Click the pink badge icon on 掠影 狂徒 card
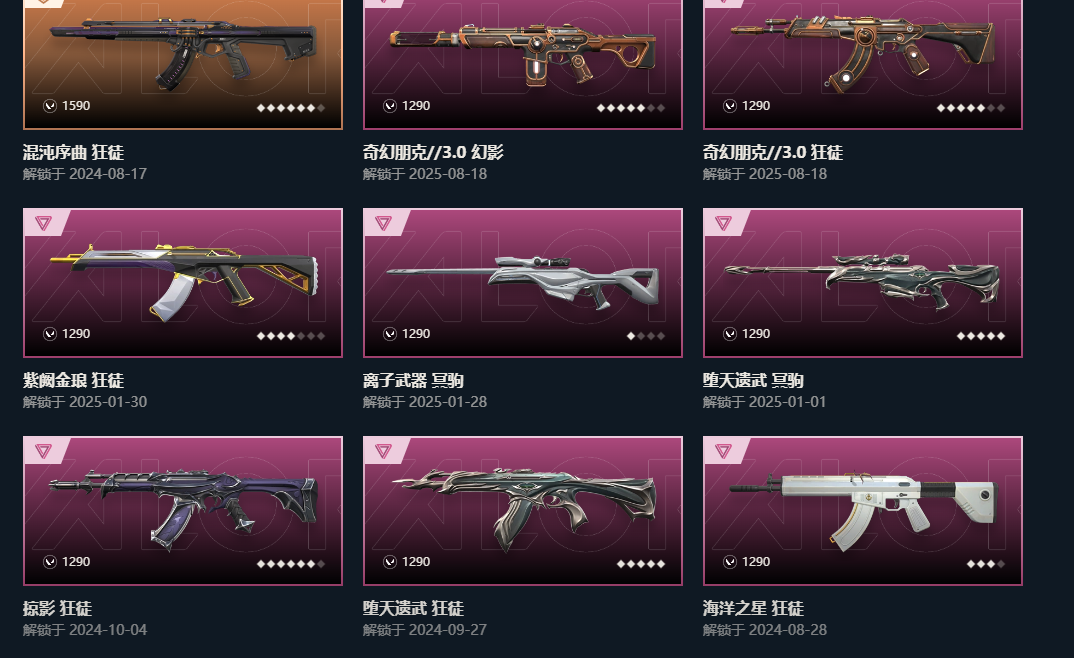The width and height of the screenshot is (1074, 658). pos(43,451)
